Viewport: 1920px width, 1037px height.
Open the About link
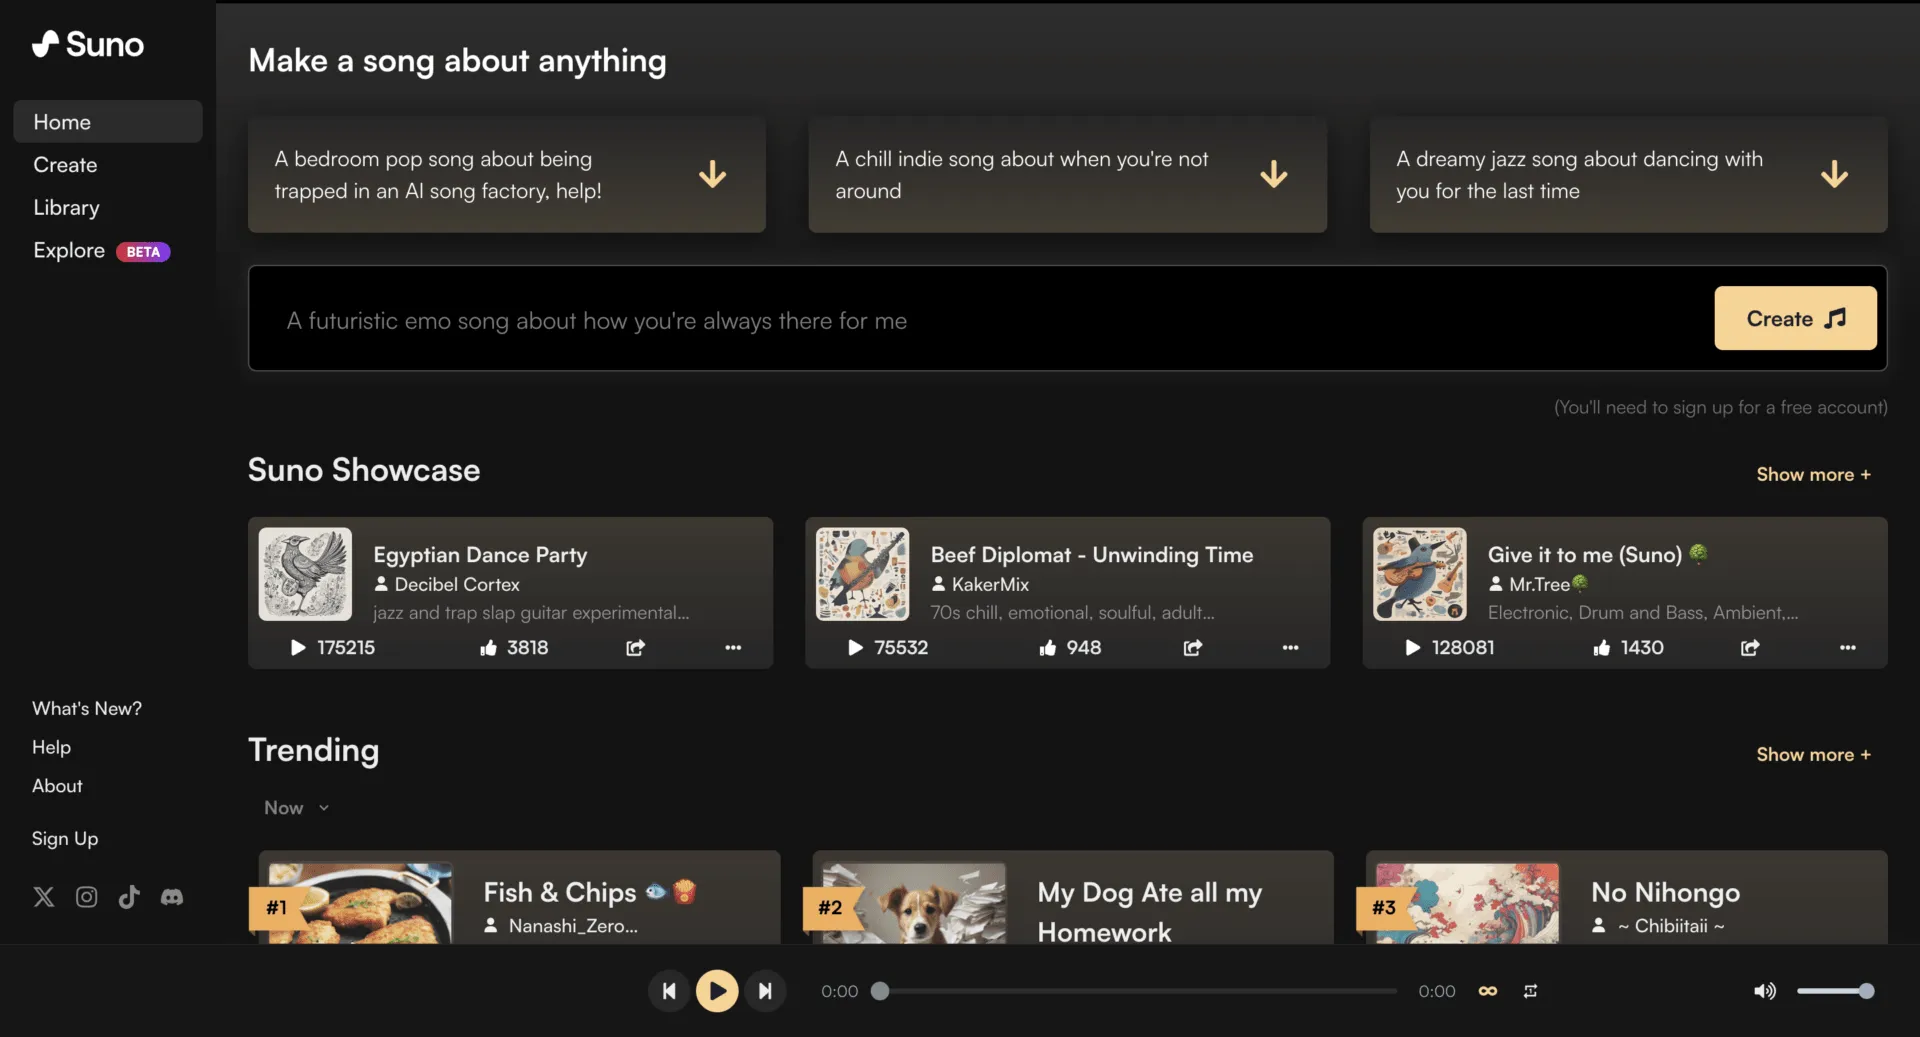coord(57,786)
